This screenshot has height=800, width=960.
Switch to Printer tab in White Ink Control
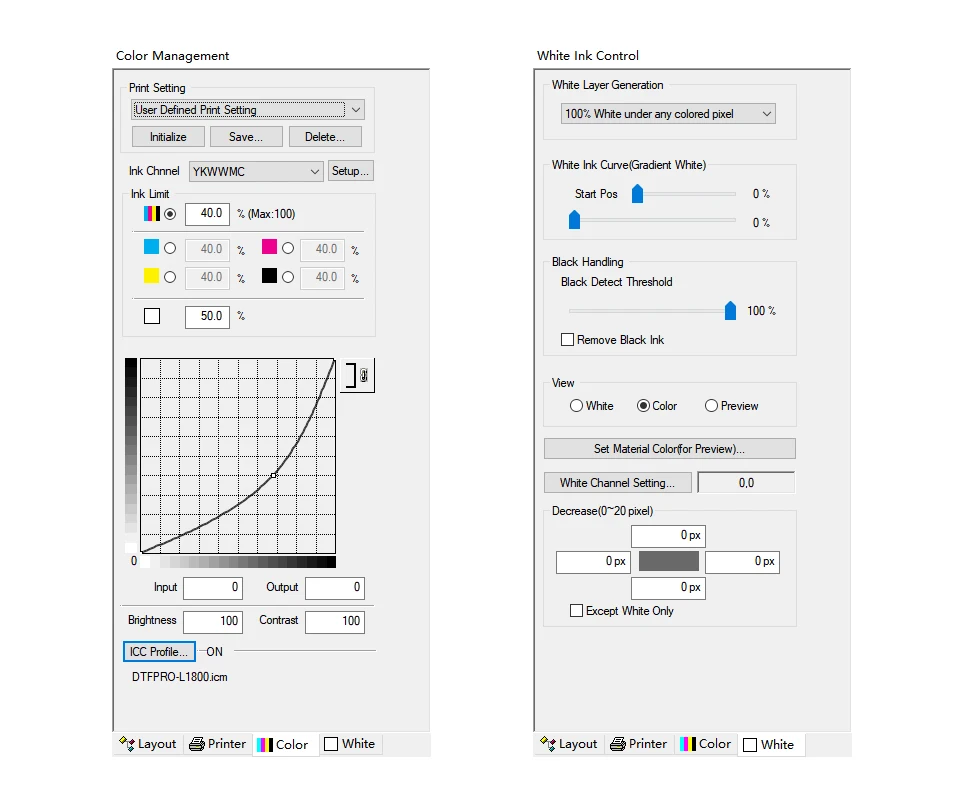[639, 744]
